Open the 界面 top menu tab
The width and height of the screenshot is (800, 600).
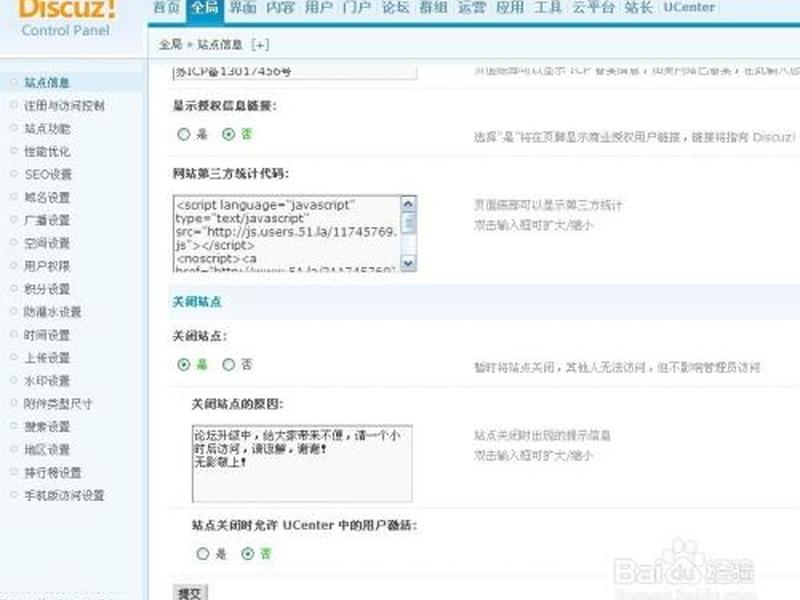click(243, 8)
